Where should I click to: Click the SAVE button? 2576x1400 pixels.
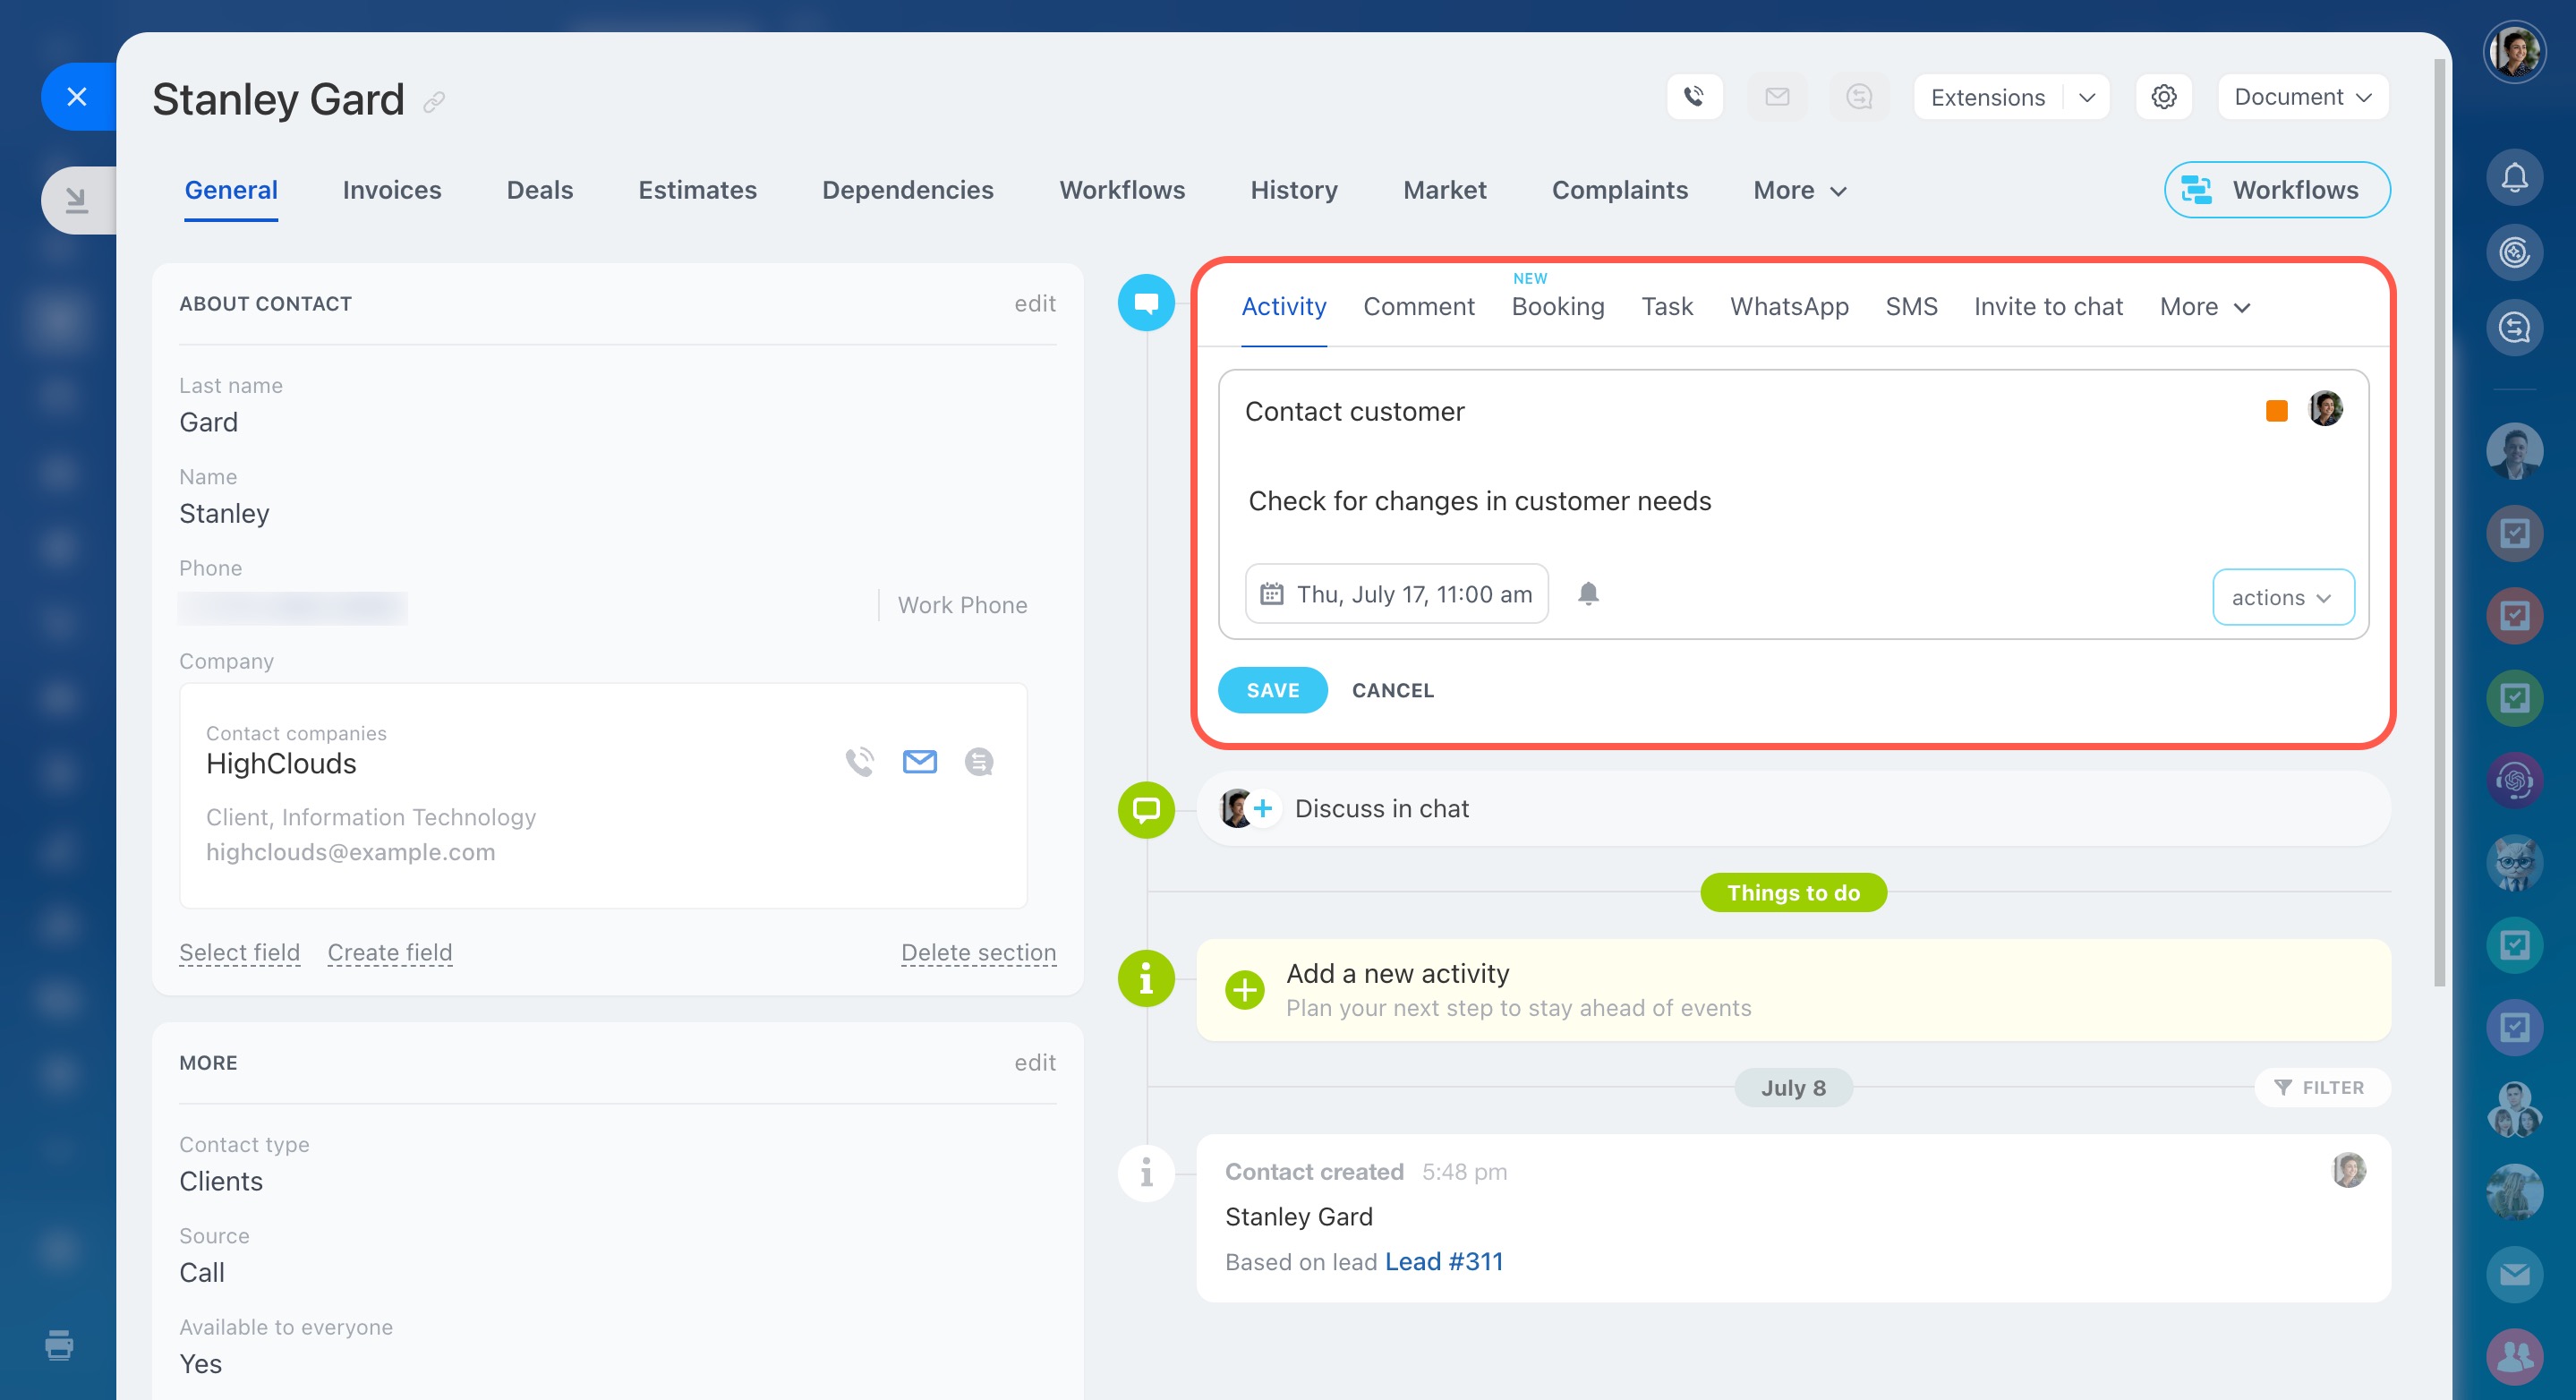[1272, 690]
